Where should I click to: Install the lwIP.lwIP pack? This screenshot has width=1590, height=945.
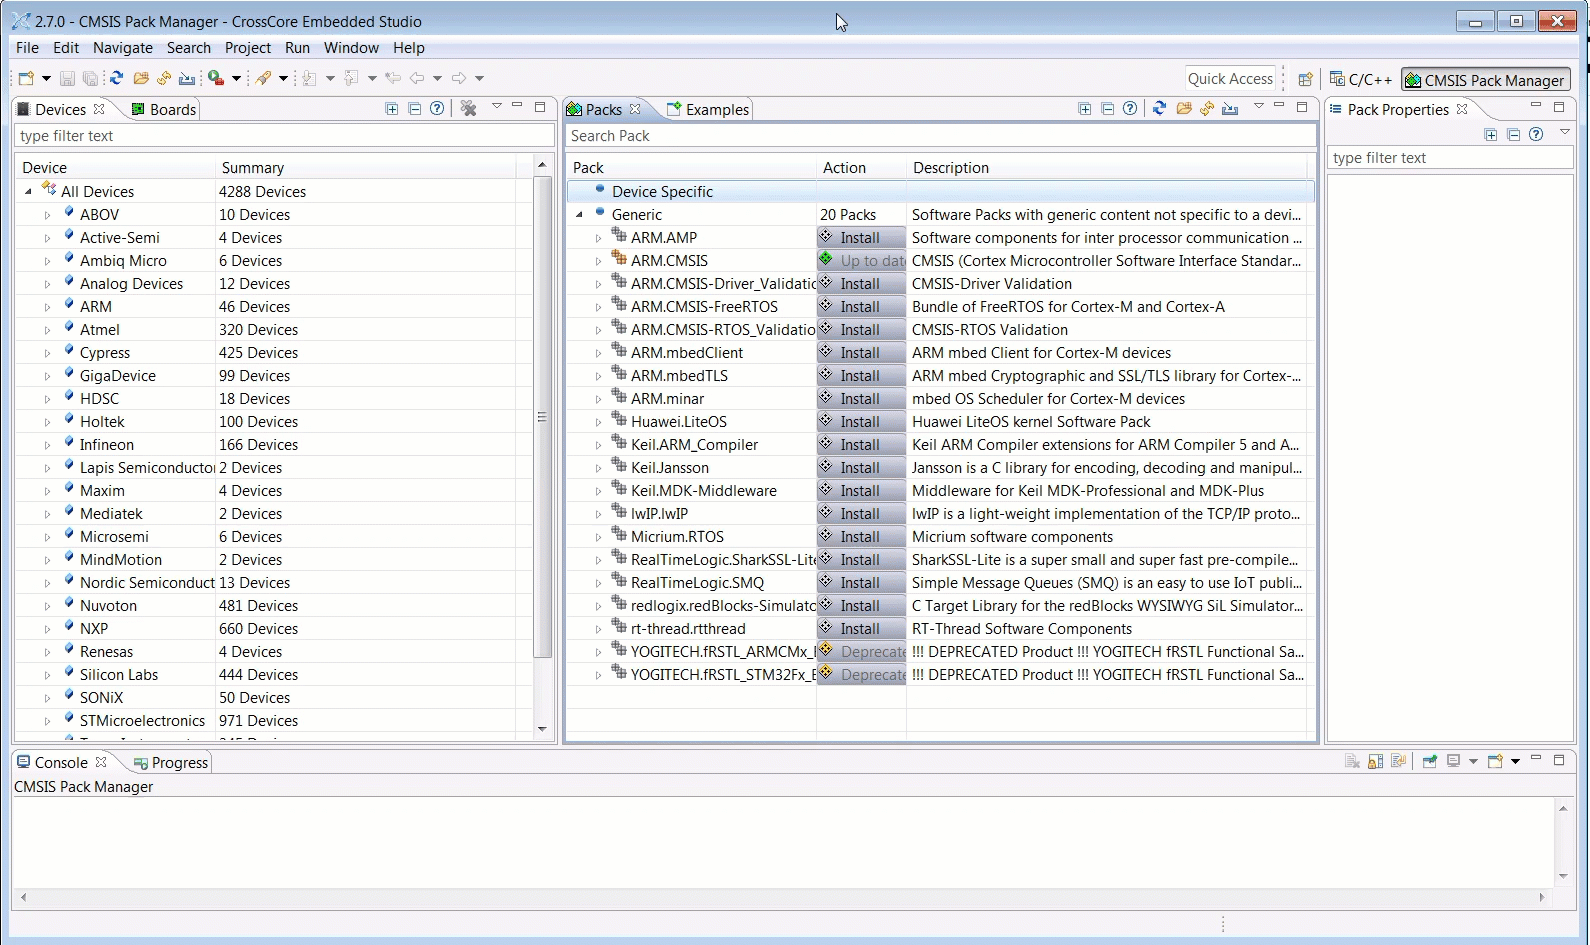[x=861, y=514]
